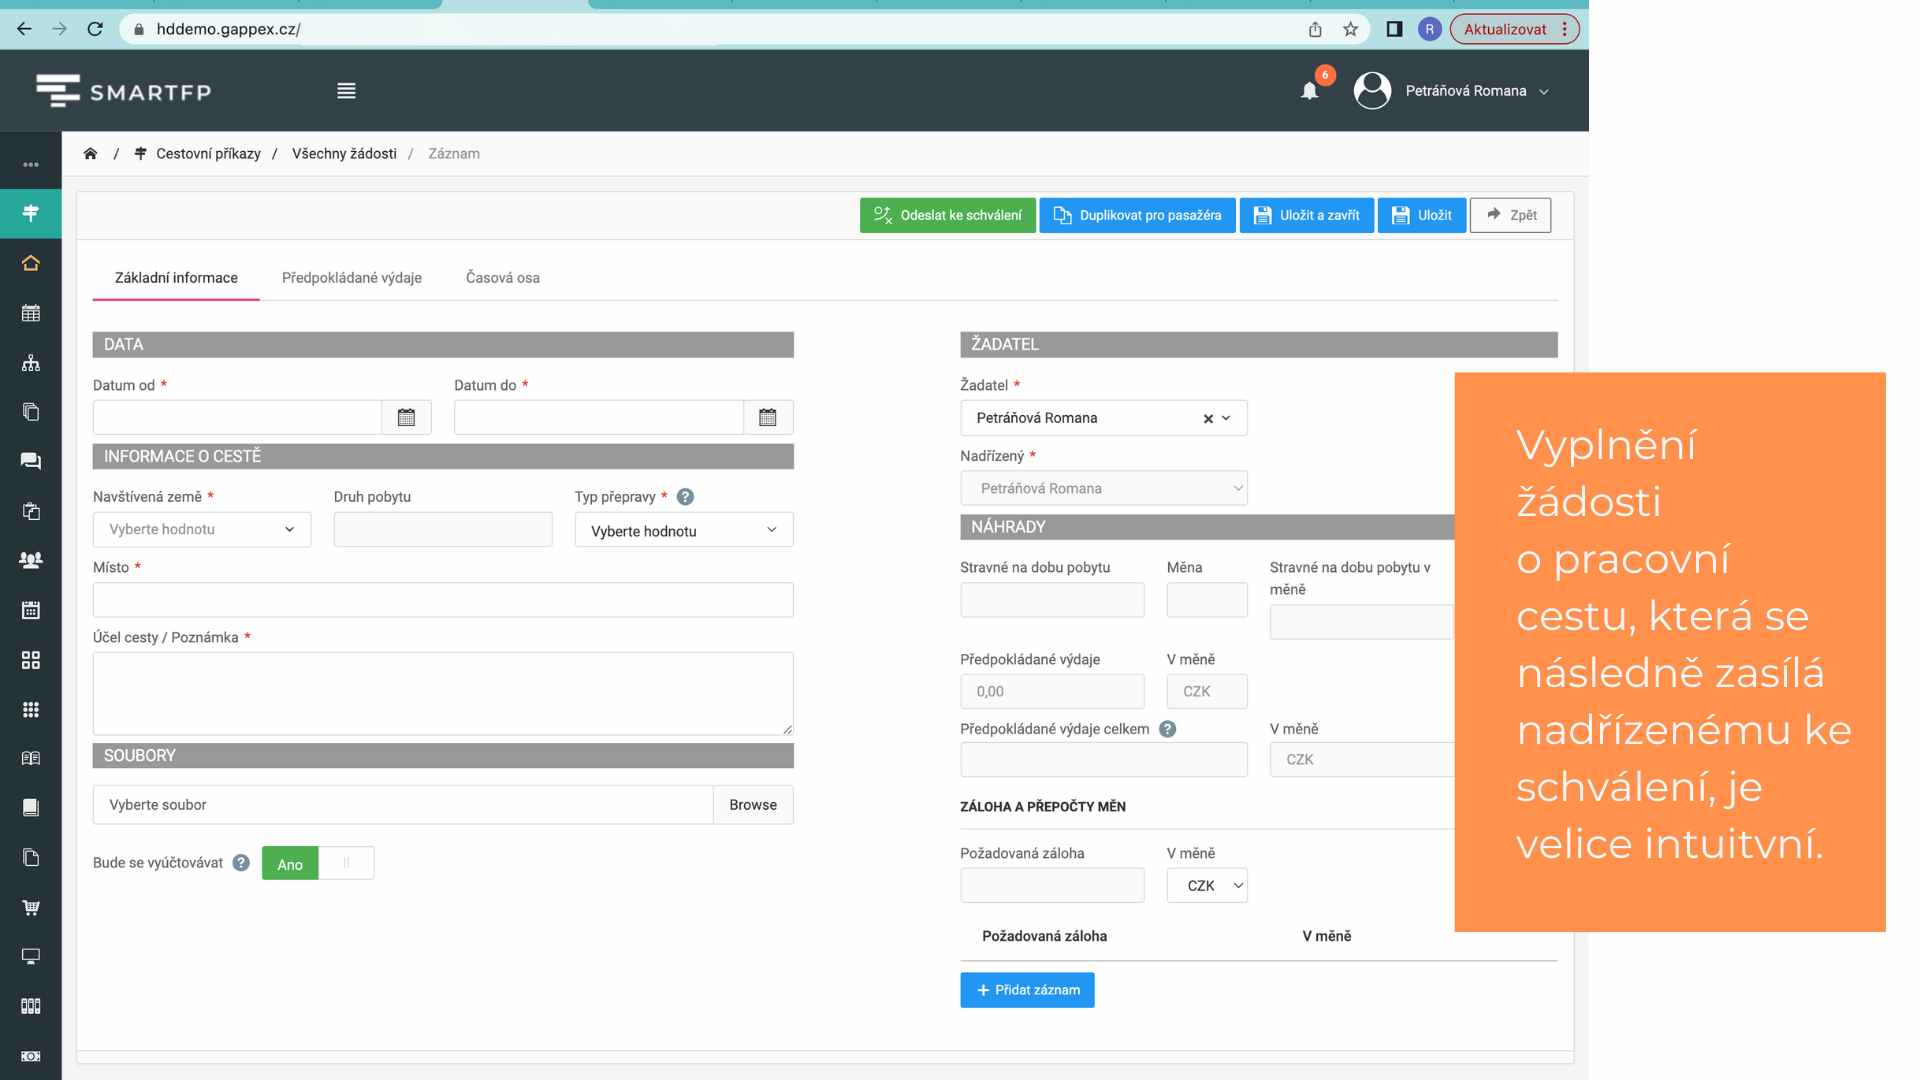The image size is (1920, 1080).
Task: Open Typ přepravy dropdown
Action: pos(684,531)
